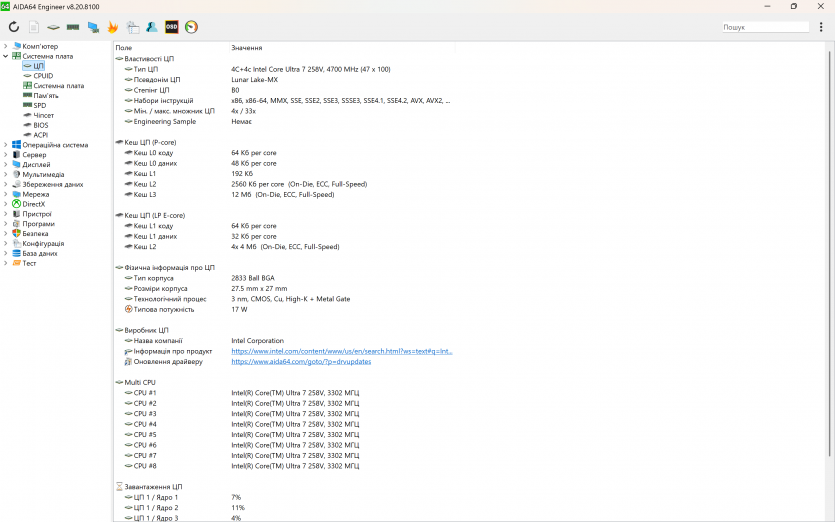Expand the Операційна система tree node

5,145
